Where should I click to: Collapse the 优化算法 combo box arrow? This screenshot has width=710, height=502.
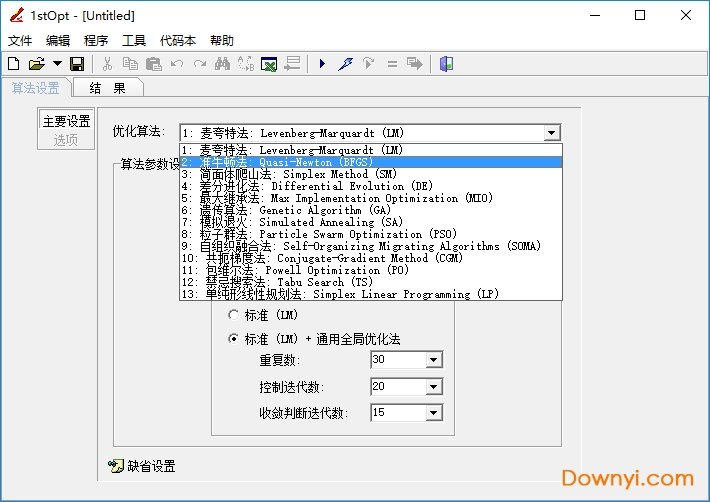click(x=552, y=133)
